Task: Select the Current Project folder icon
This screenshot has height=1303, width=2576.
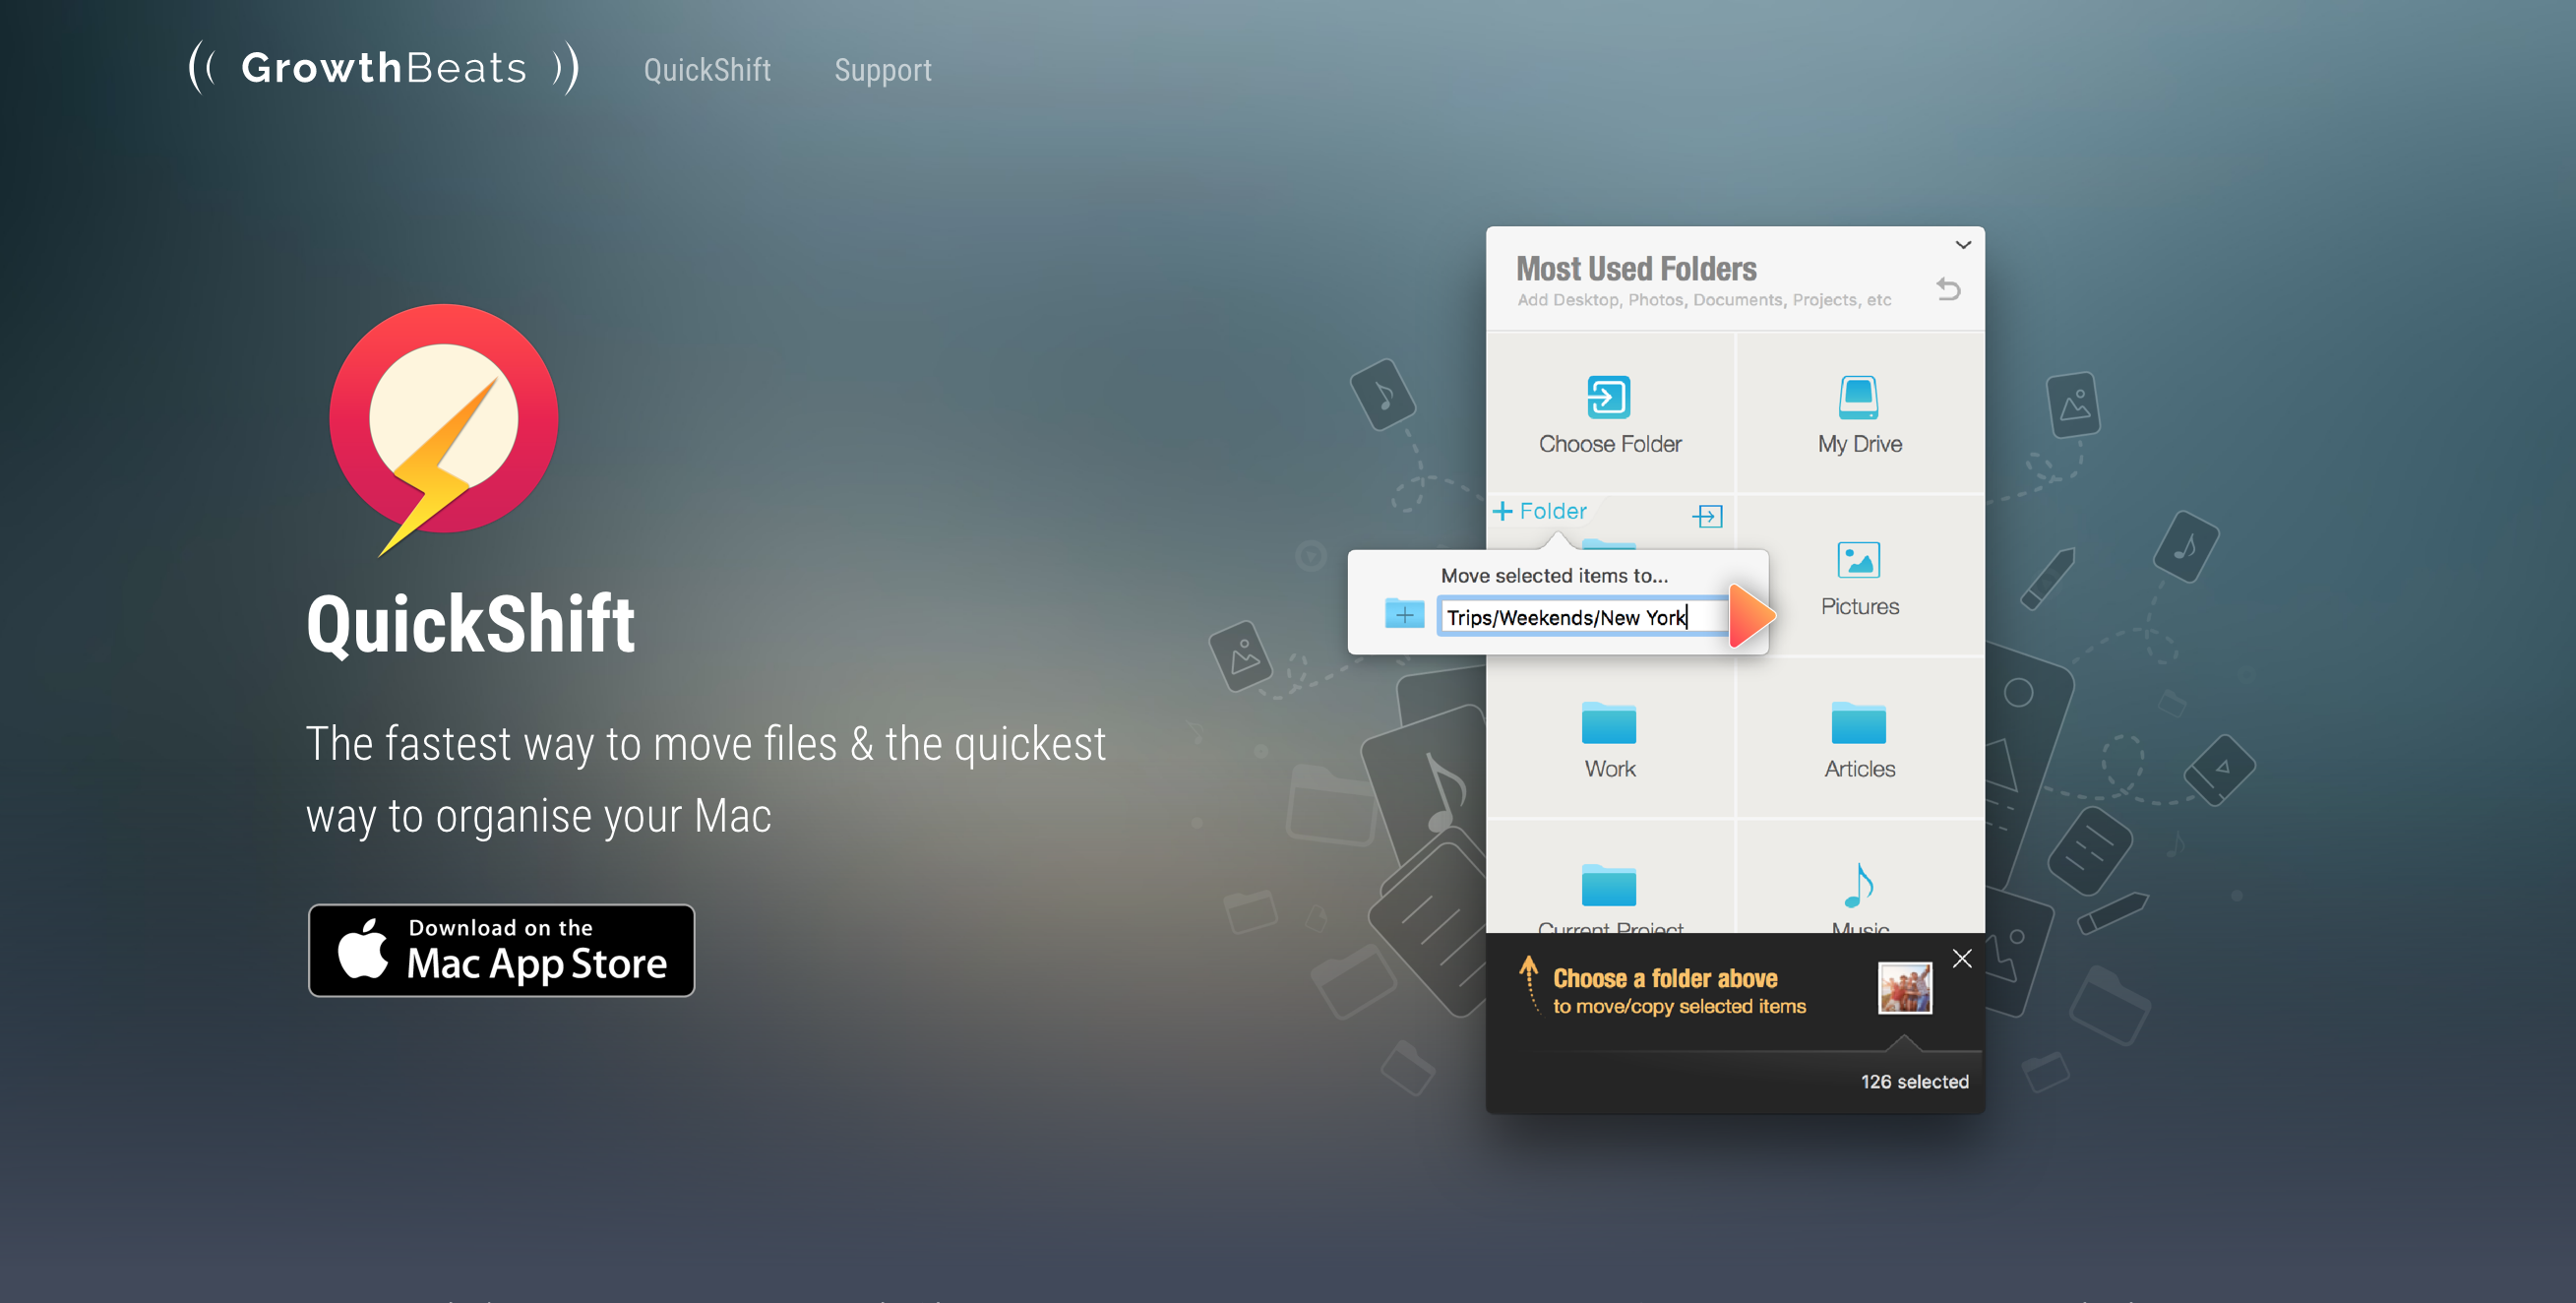Action: tap(1609, 884)
